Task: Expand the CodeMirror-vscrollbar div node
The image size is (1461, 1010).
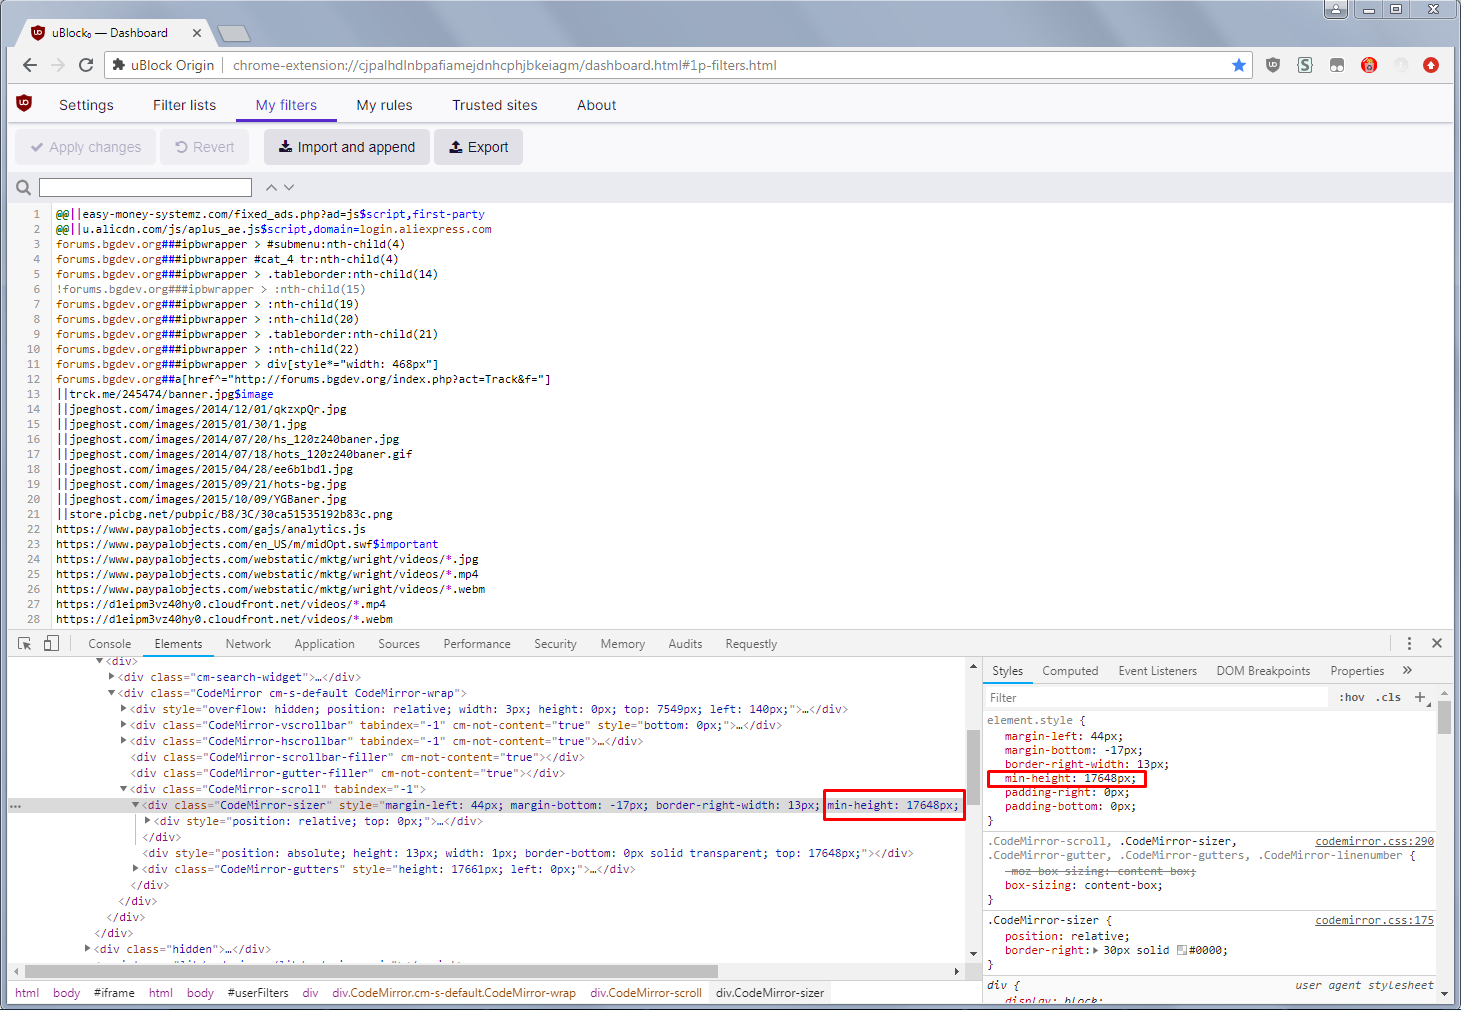Action: coord(124,725)
